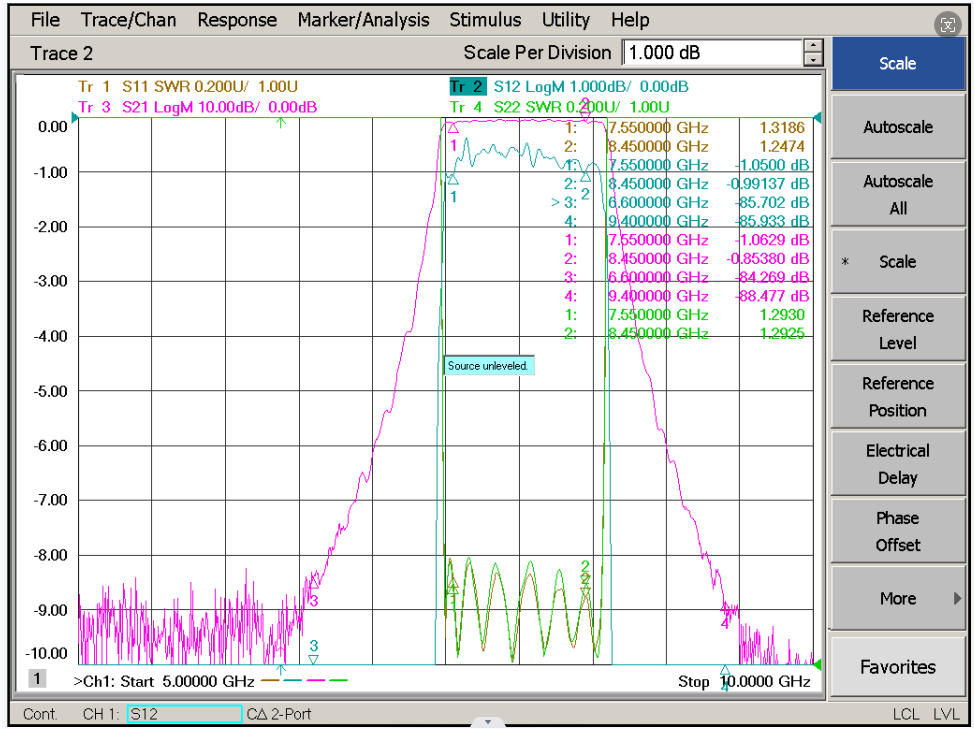
Task: Click the channel 1 window number box
Action: (x=37, y=679)
